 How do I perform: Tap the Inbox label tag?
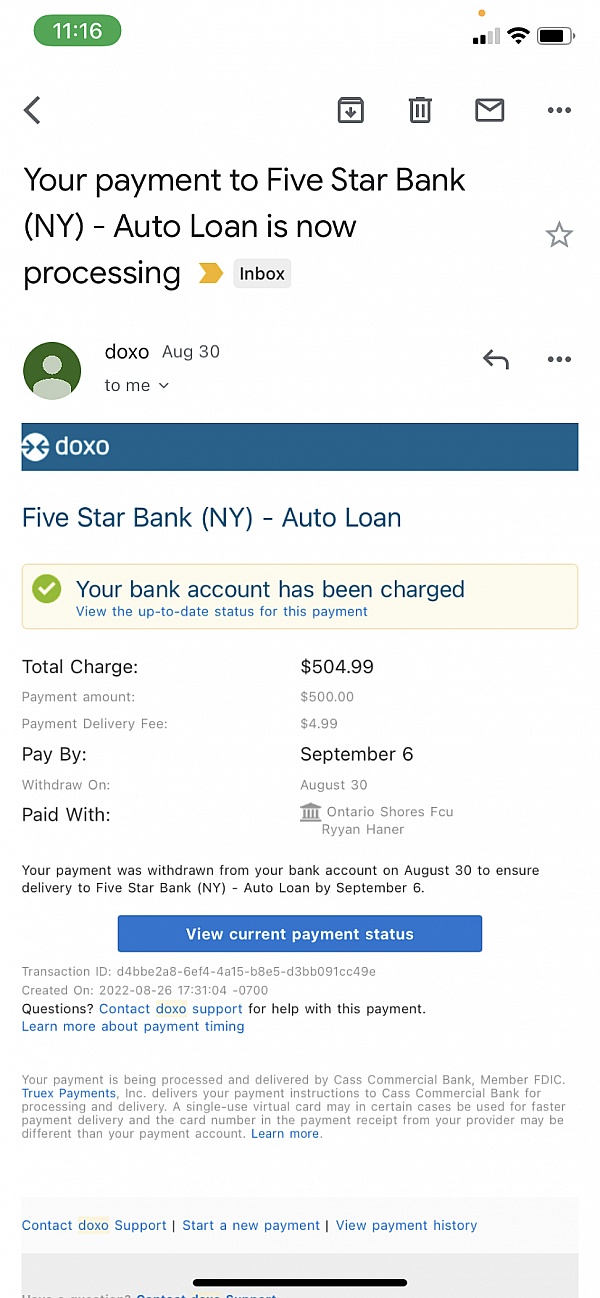262,274
